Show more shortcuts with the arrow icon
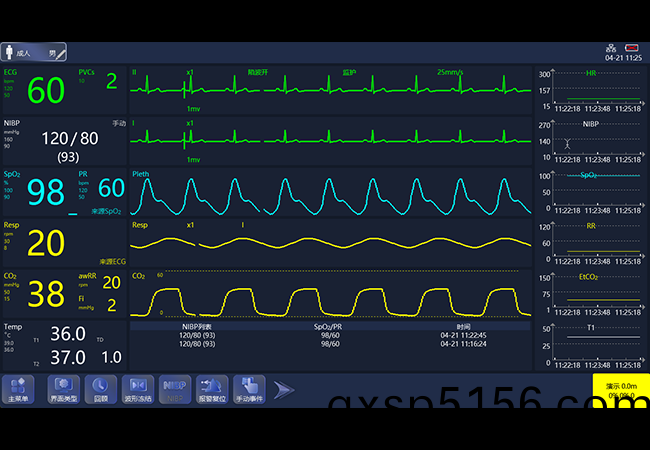 [284, 390]
